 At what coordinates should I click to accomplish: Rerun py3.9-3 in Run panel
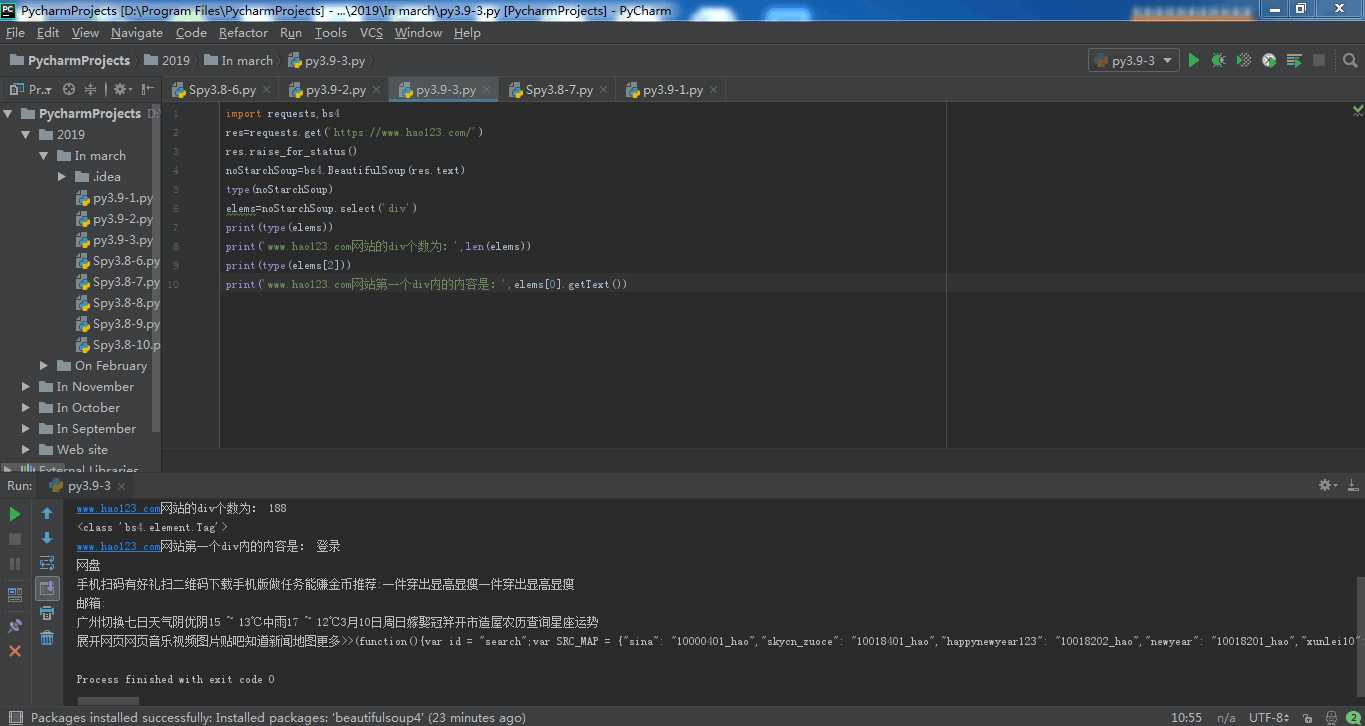tap(15, 514)
